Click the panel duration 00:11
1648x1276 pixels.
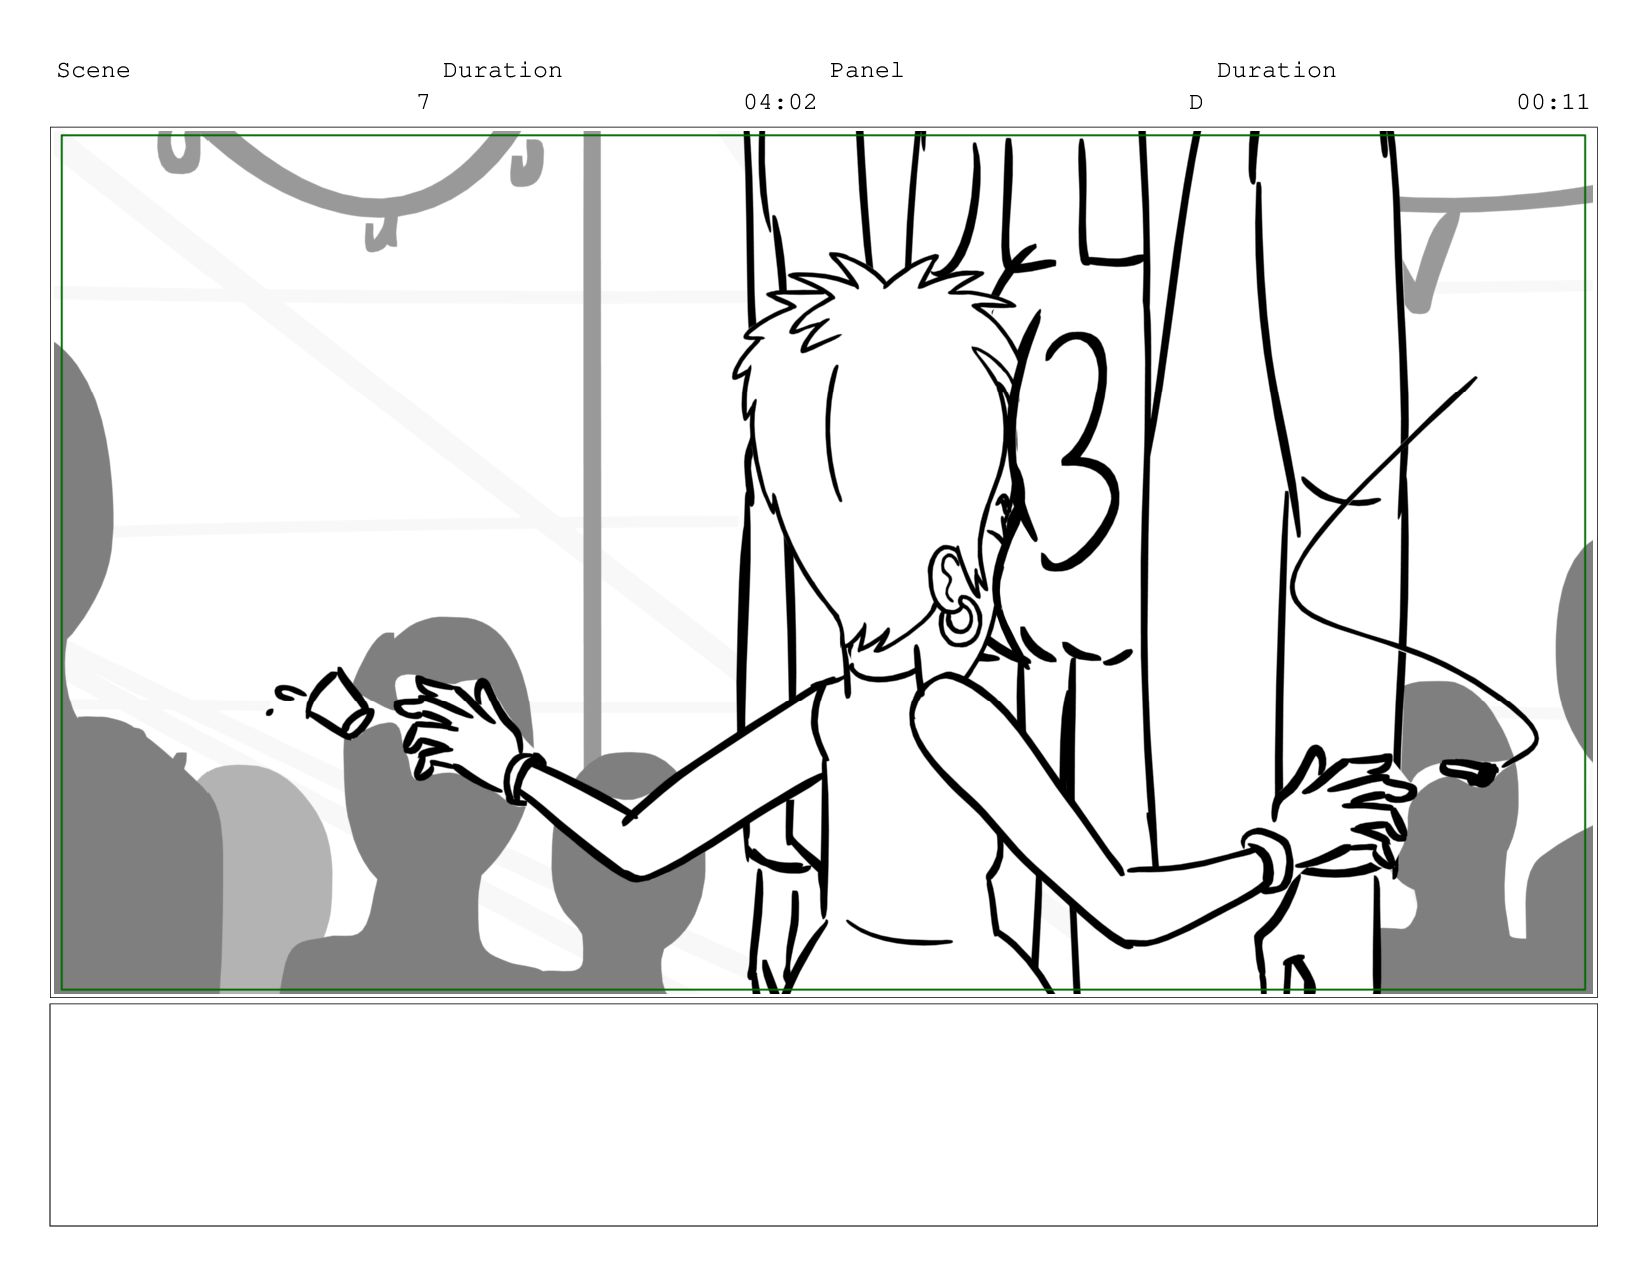pos(1553,102)
